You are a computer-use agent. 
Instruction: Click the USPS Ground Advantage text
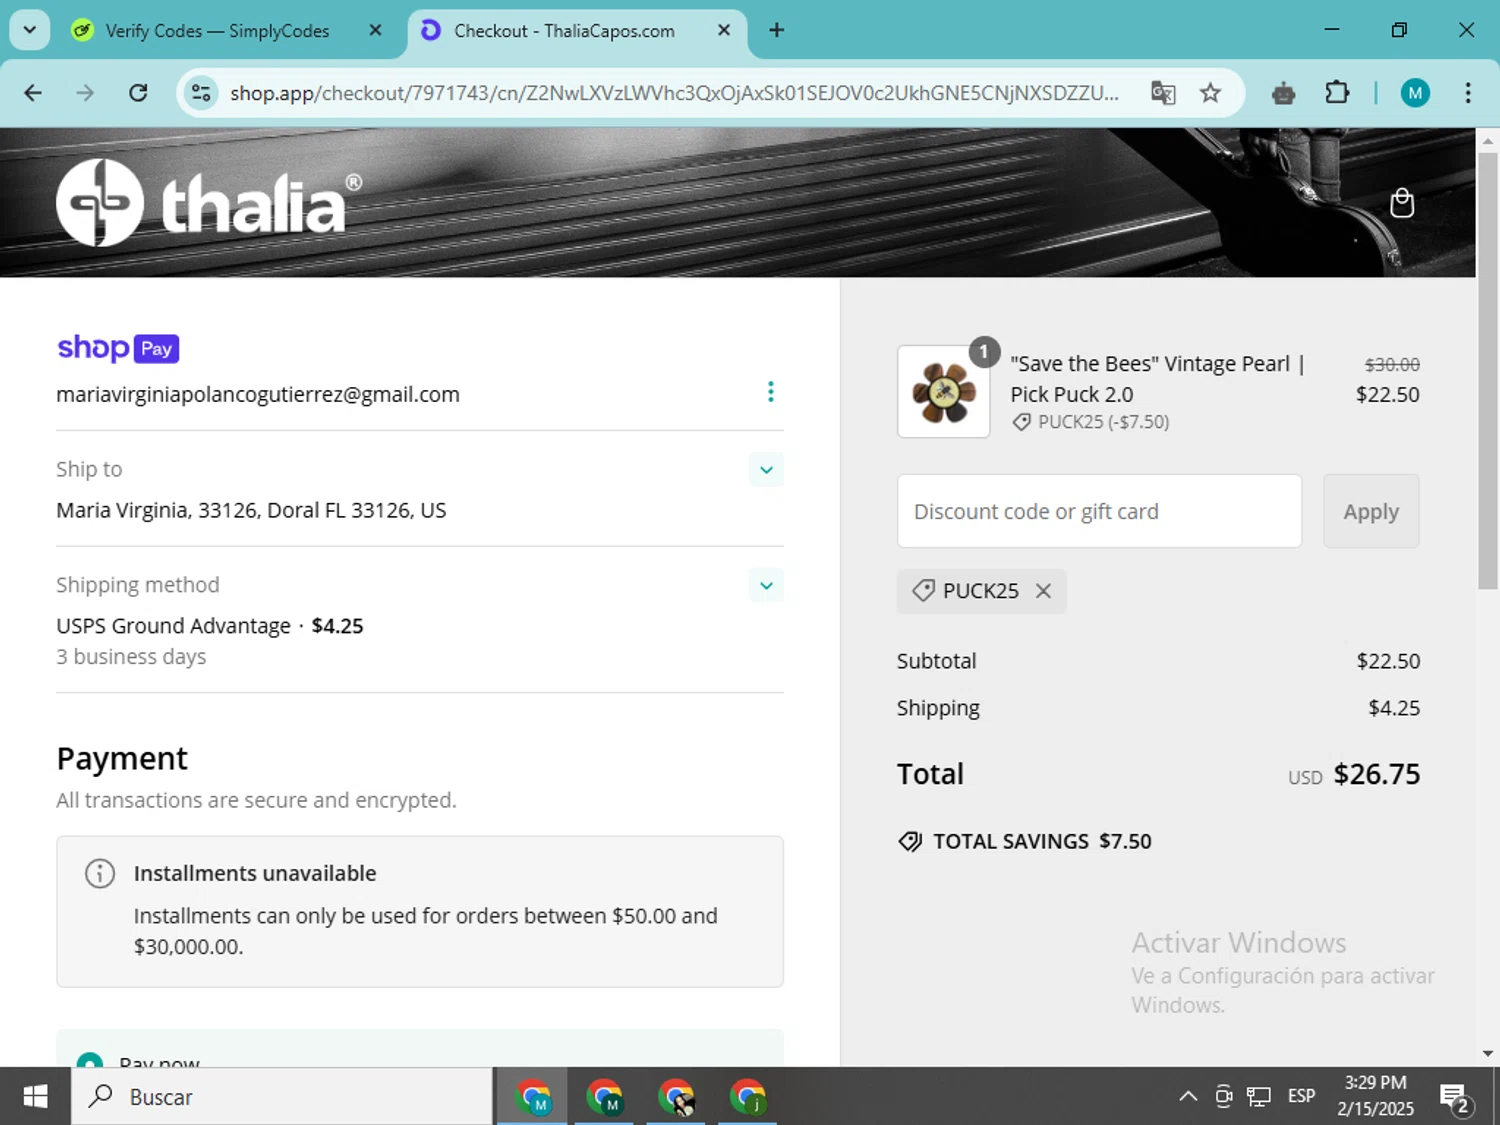(x=173, y=626)
